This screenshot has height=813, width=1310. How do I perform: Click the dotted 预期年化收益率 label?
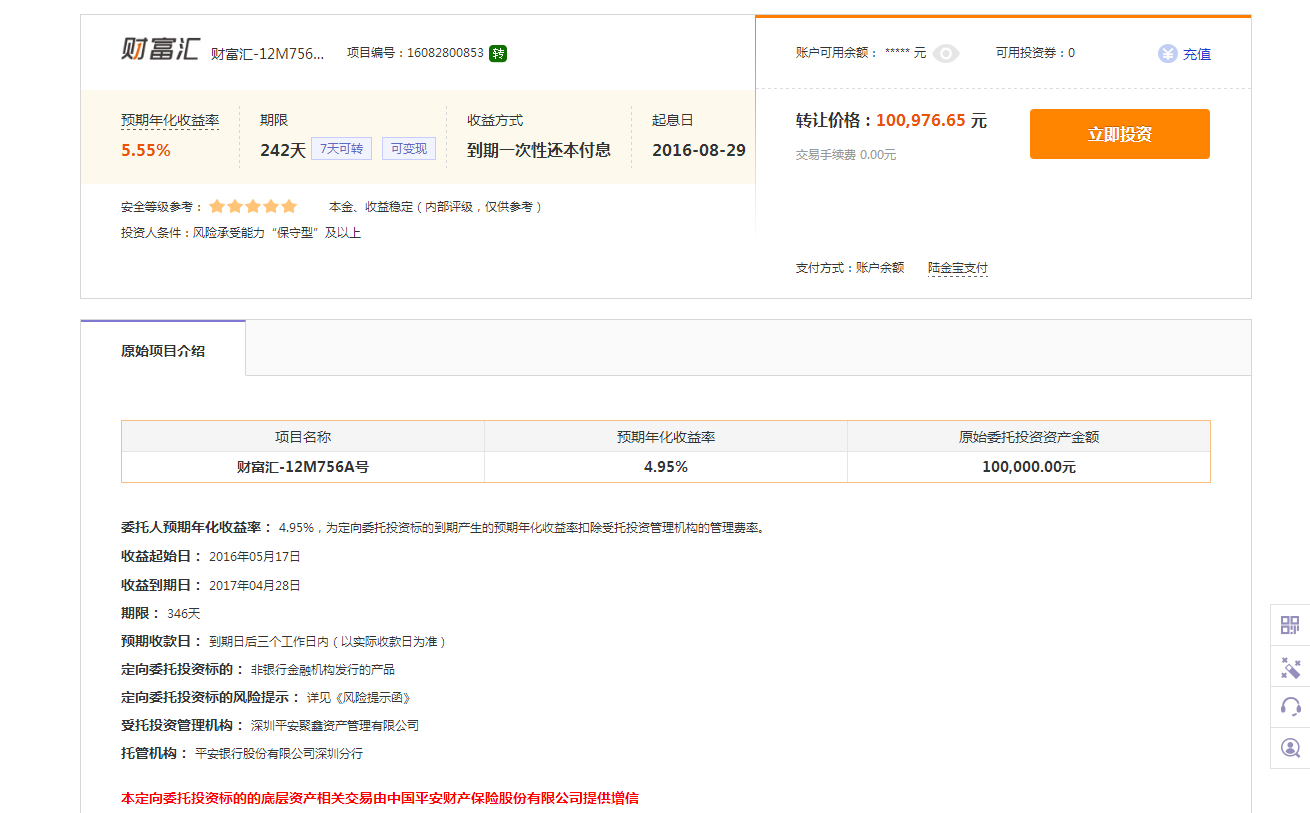170,121
